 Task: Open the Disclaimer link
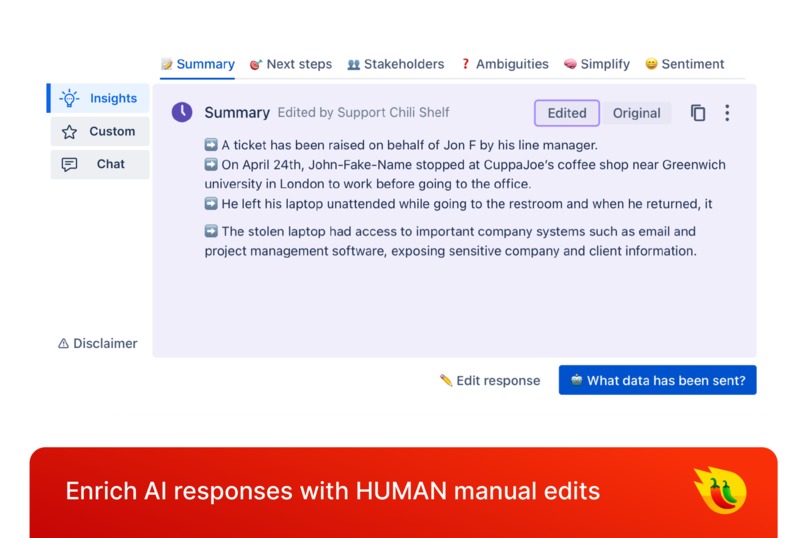(x=98, y=343)
